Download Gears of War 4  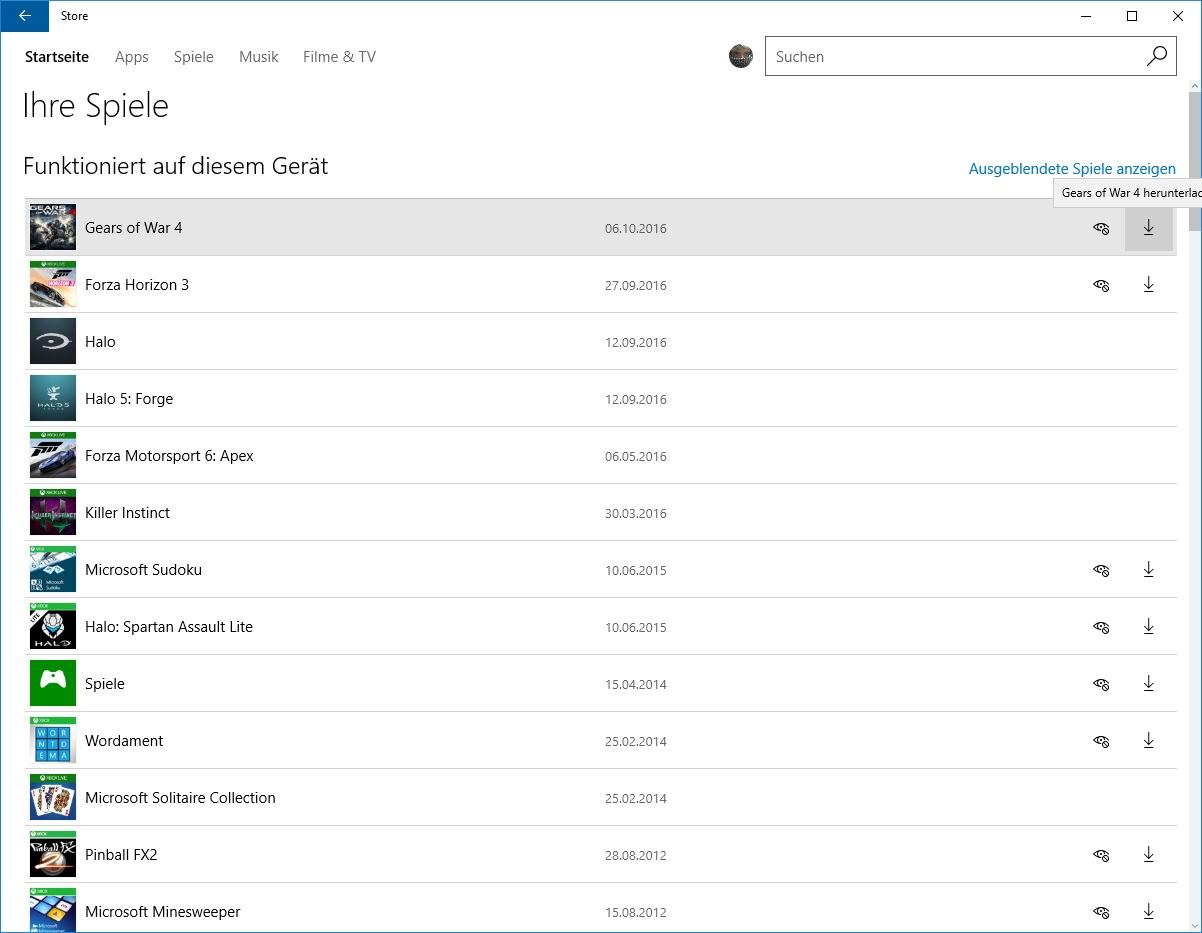(1148, 228)
